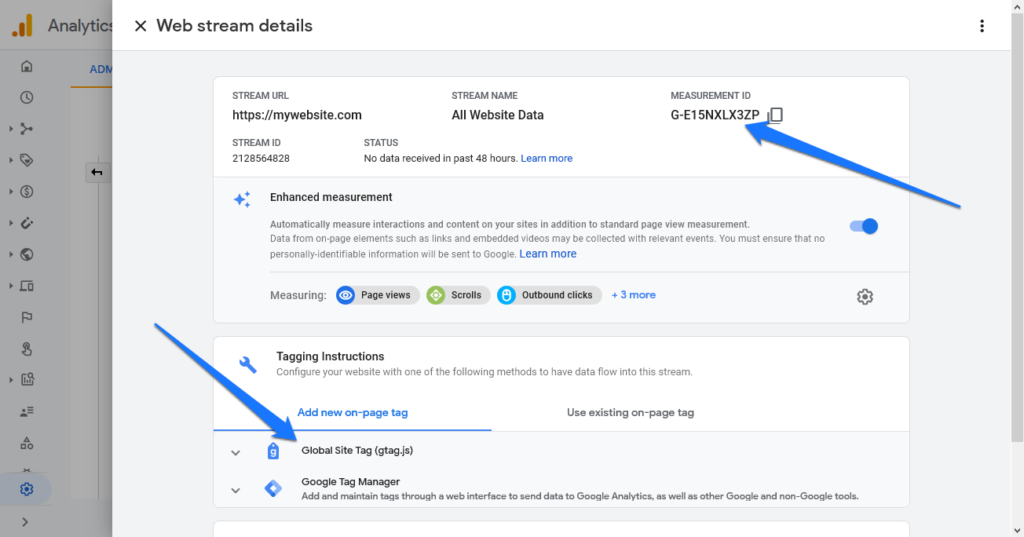Click the + 3 more measuring link
This screenshot has height=537, width=1024.
[x=633, y=295]
